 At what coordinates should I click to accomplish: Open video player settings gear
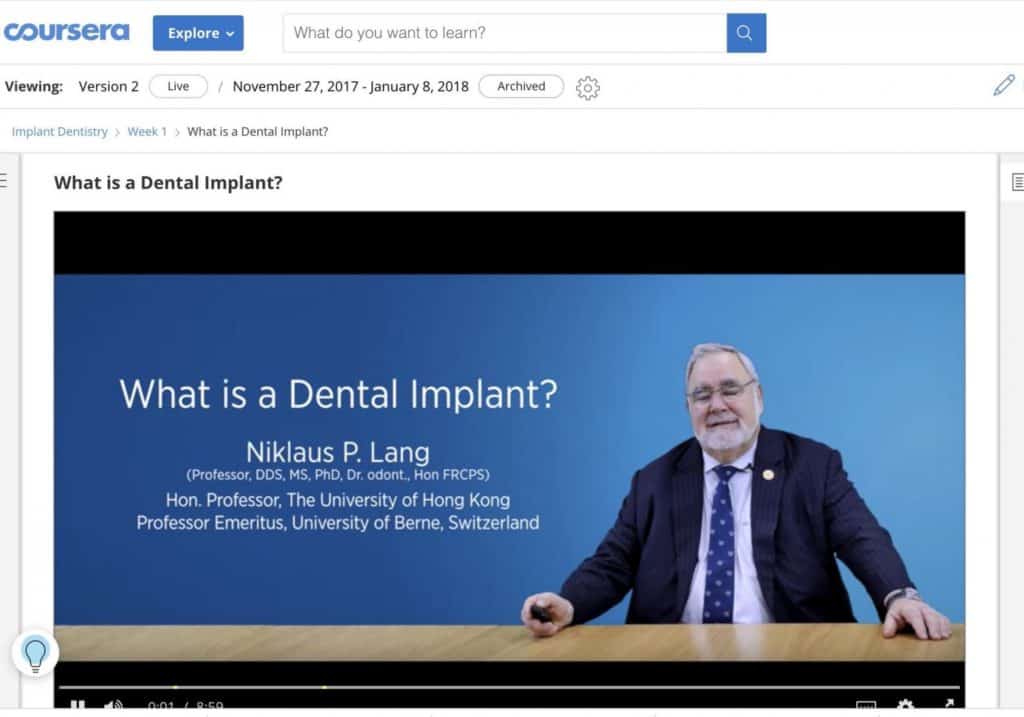[905, 706]
